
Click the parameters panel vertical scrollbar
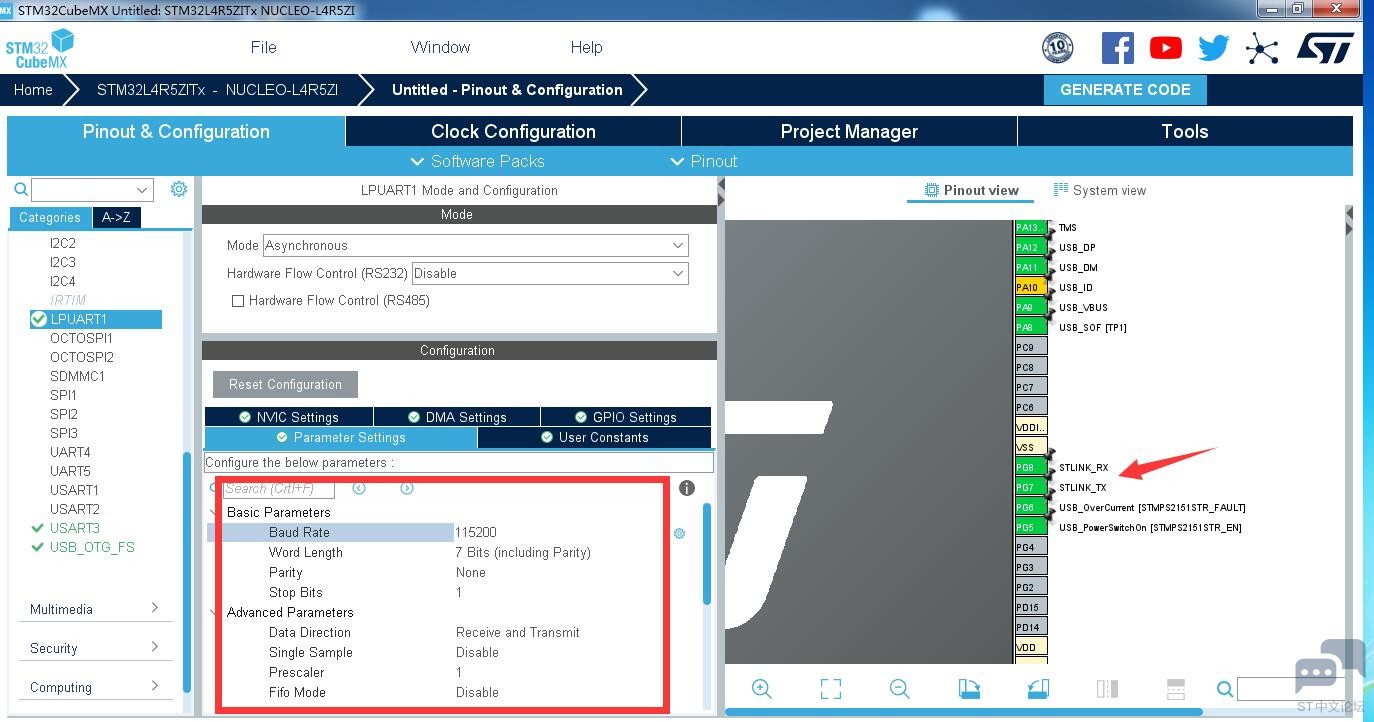[708, 554]
